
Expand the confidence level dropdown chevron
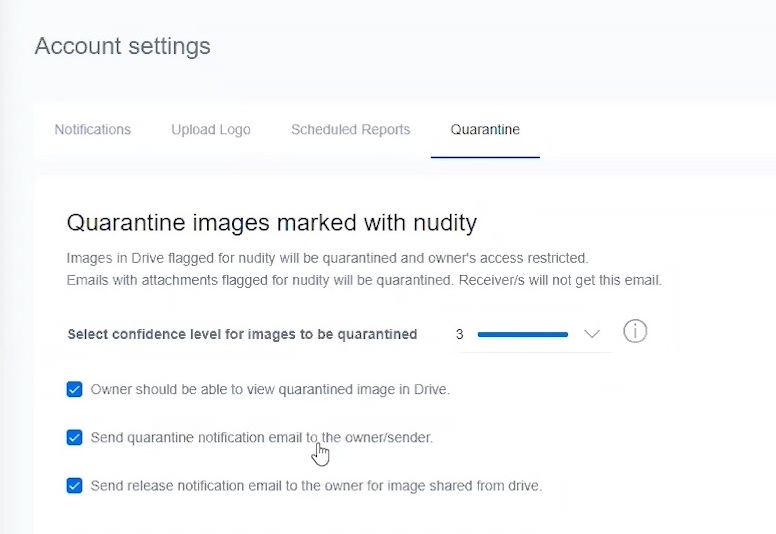coord(592,334)
